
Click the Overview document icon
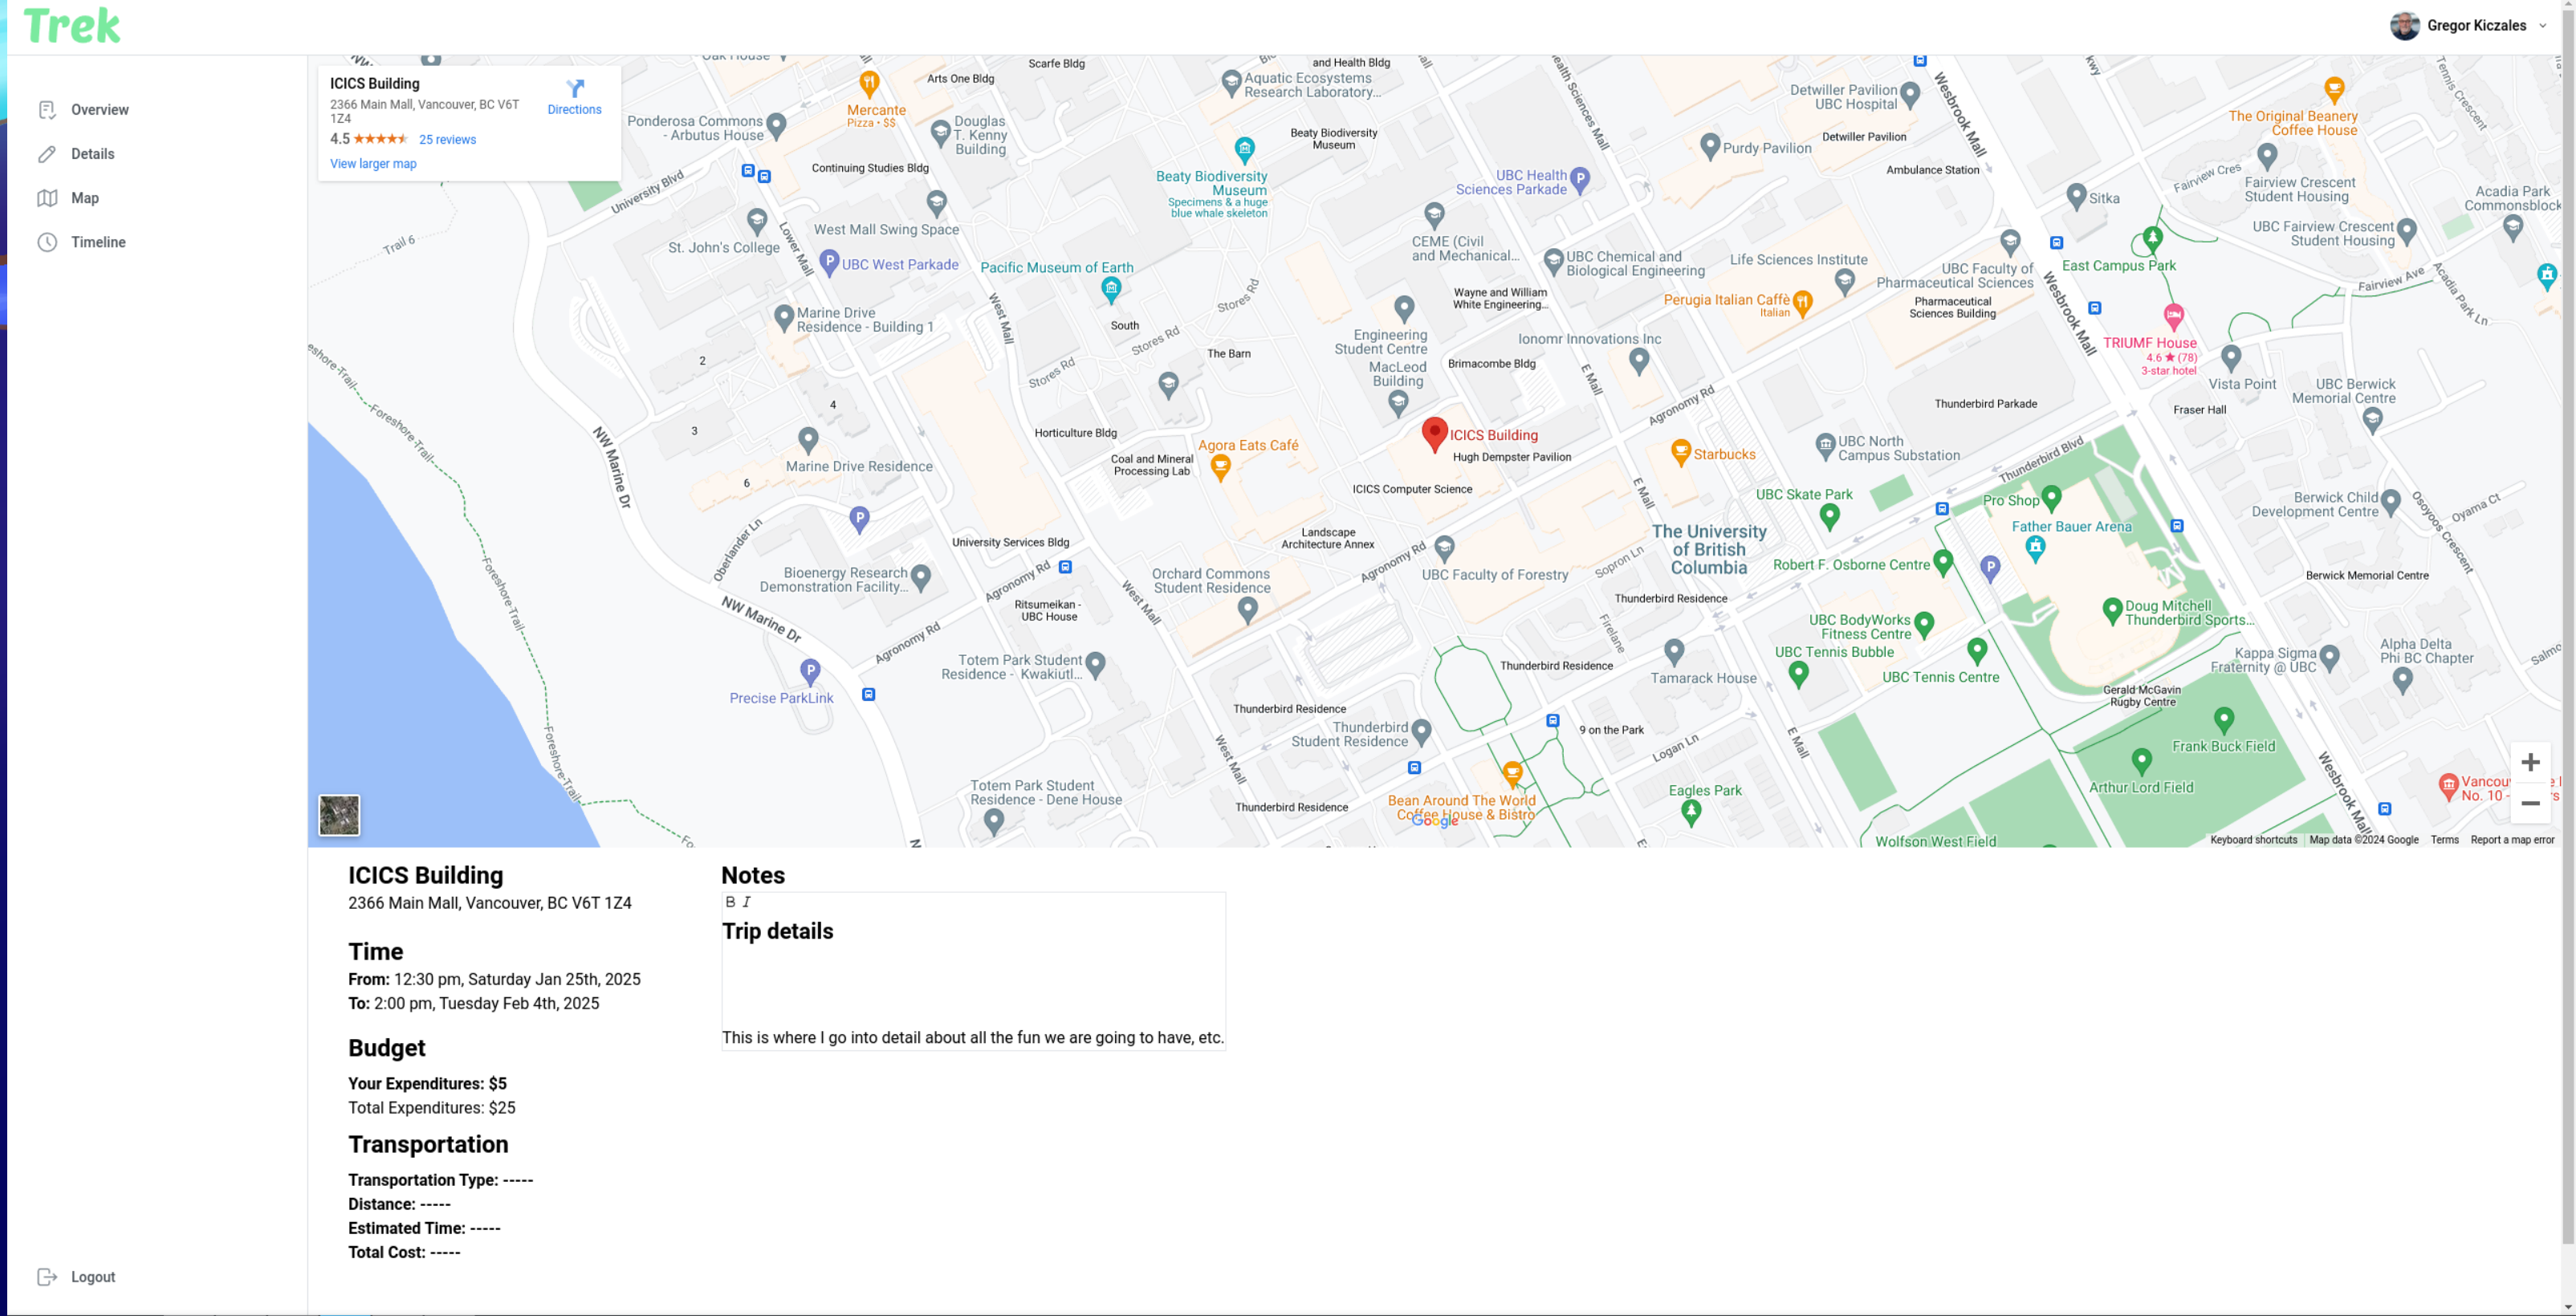point(47,110)
